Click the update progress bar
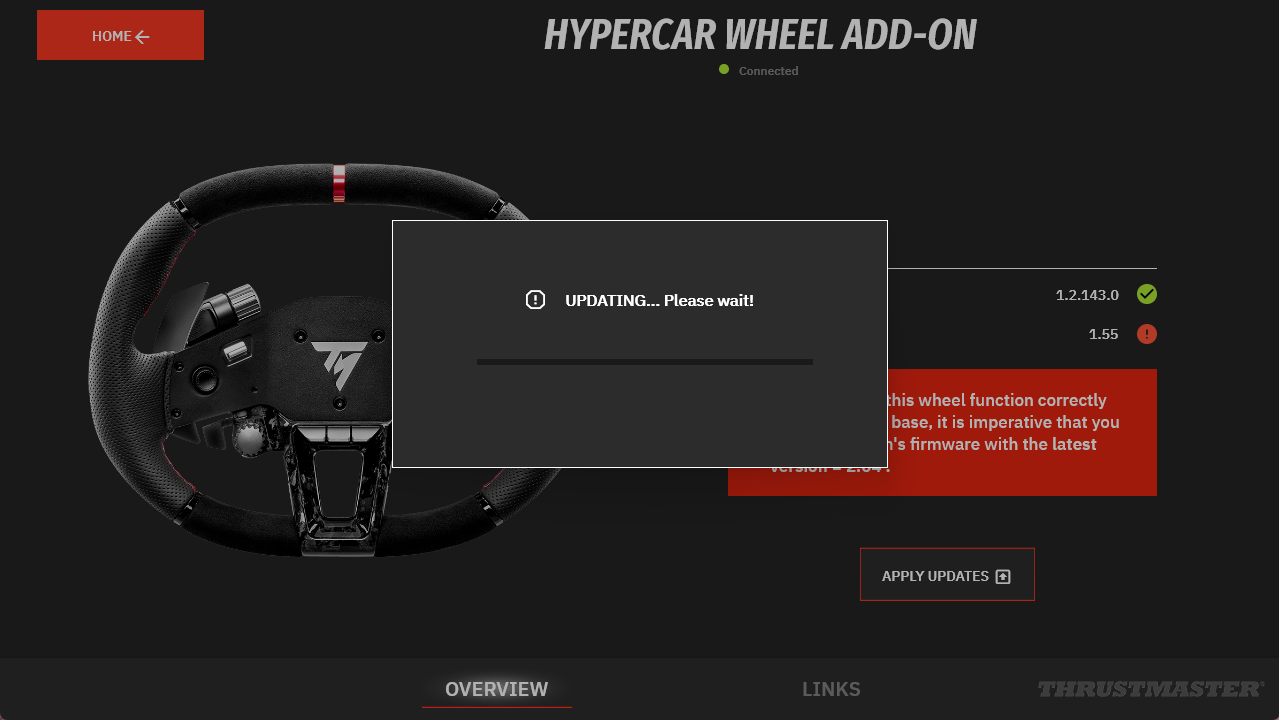 coord(644,362)
